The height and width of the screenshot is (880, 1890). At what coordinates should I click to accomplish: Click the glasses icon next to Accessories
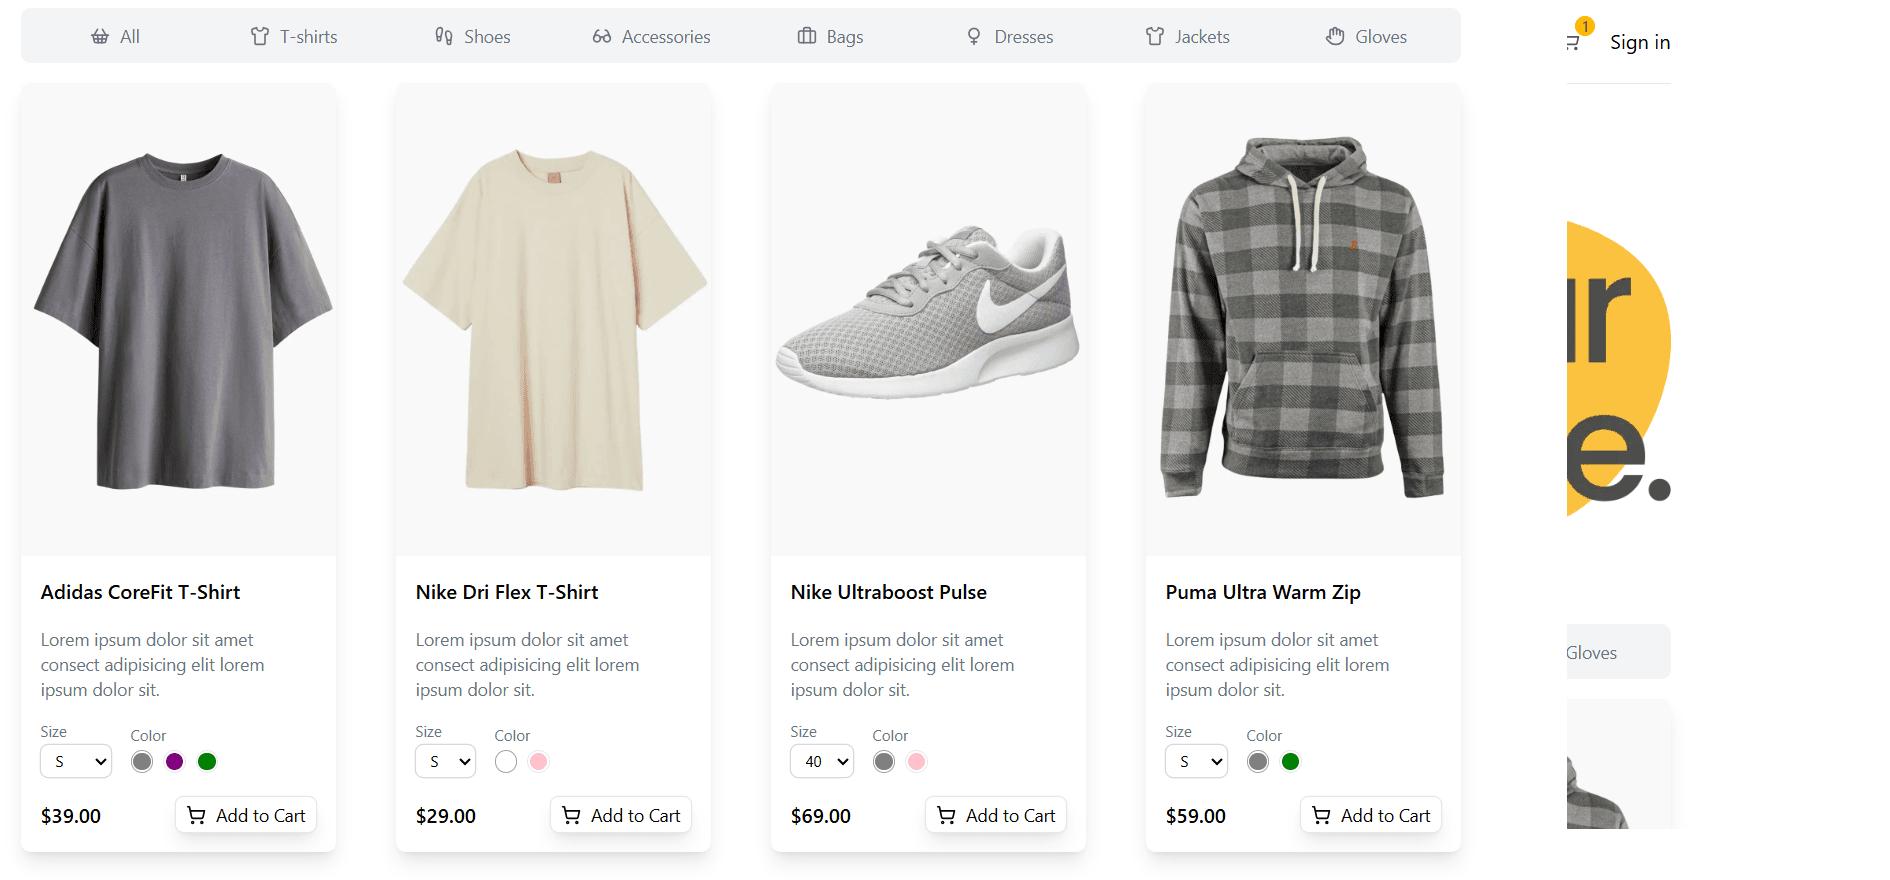coord(602,37)
